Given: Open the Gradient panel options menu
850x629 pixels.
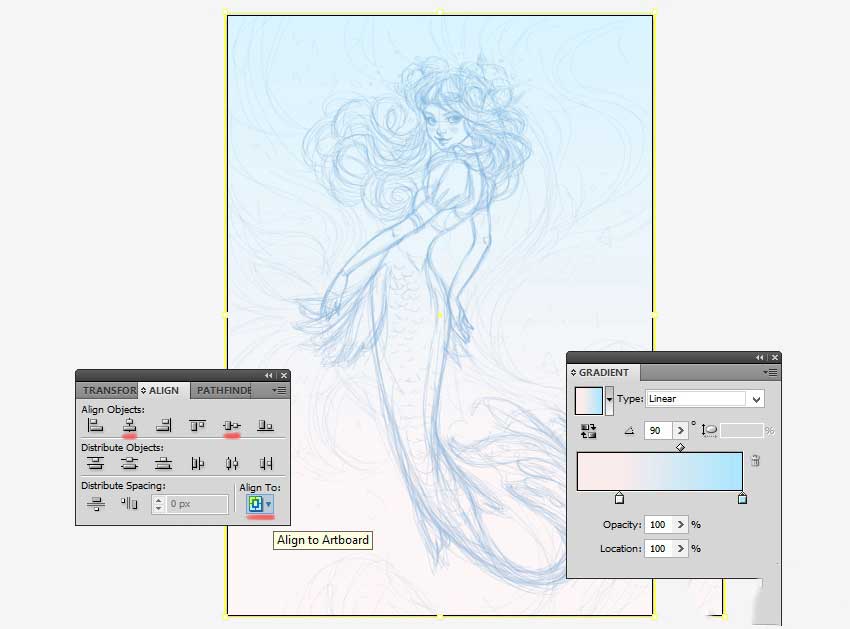Looking at the screenshot, I should (770, 372).
